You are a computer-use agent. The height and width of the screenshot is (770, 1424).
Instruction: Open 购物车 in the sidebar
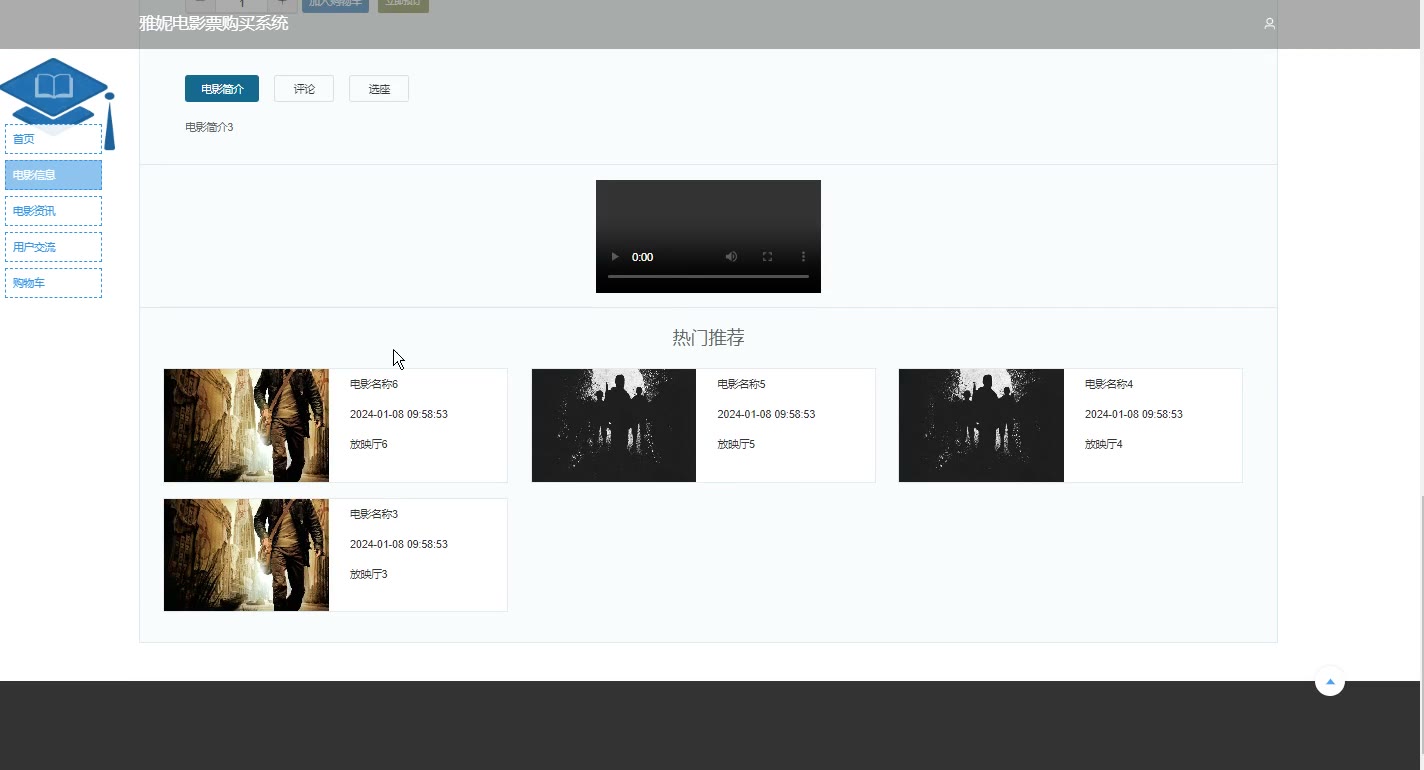click(x=53, y=283)
